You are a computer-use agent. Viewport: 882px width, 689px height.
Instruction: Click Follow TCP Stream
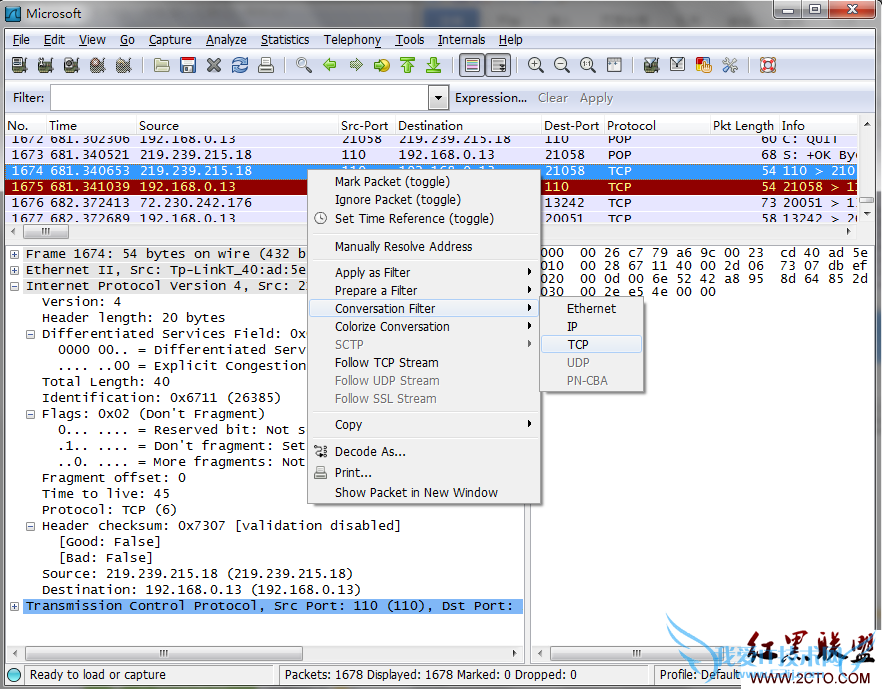(x=386, y=363)
